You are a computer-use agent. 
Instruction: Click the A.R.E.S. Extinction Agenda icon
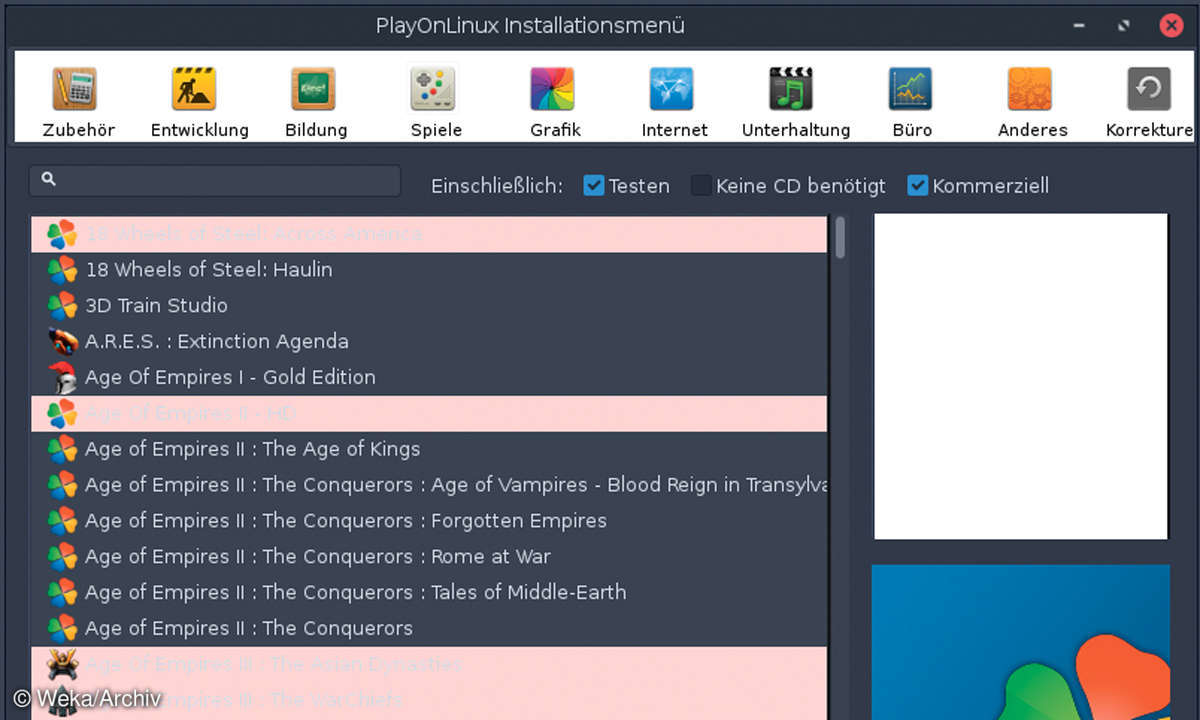[x=62, y=342]
